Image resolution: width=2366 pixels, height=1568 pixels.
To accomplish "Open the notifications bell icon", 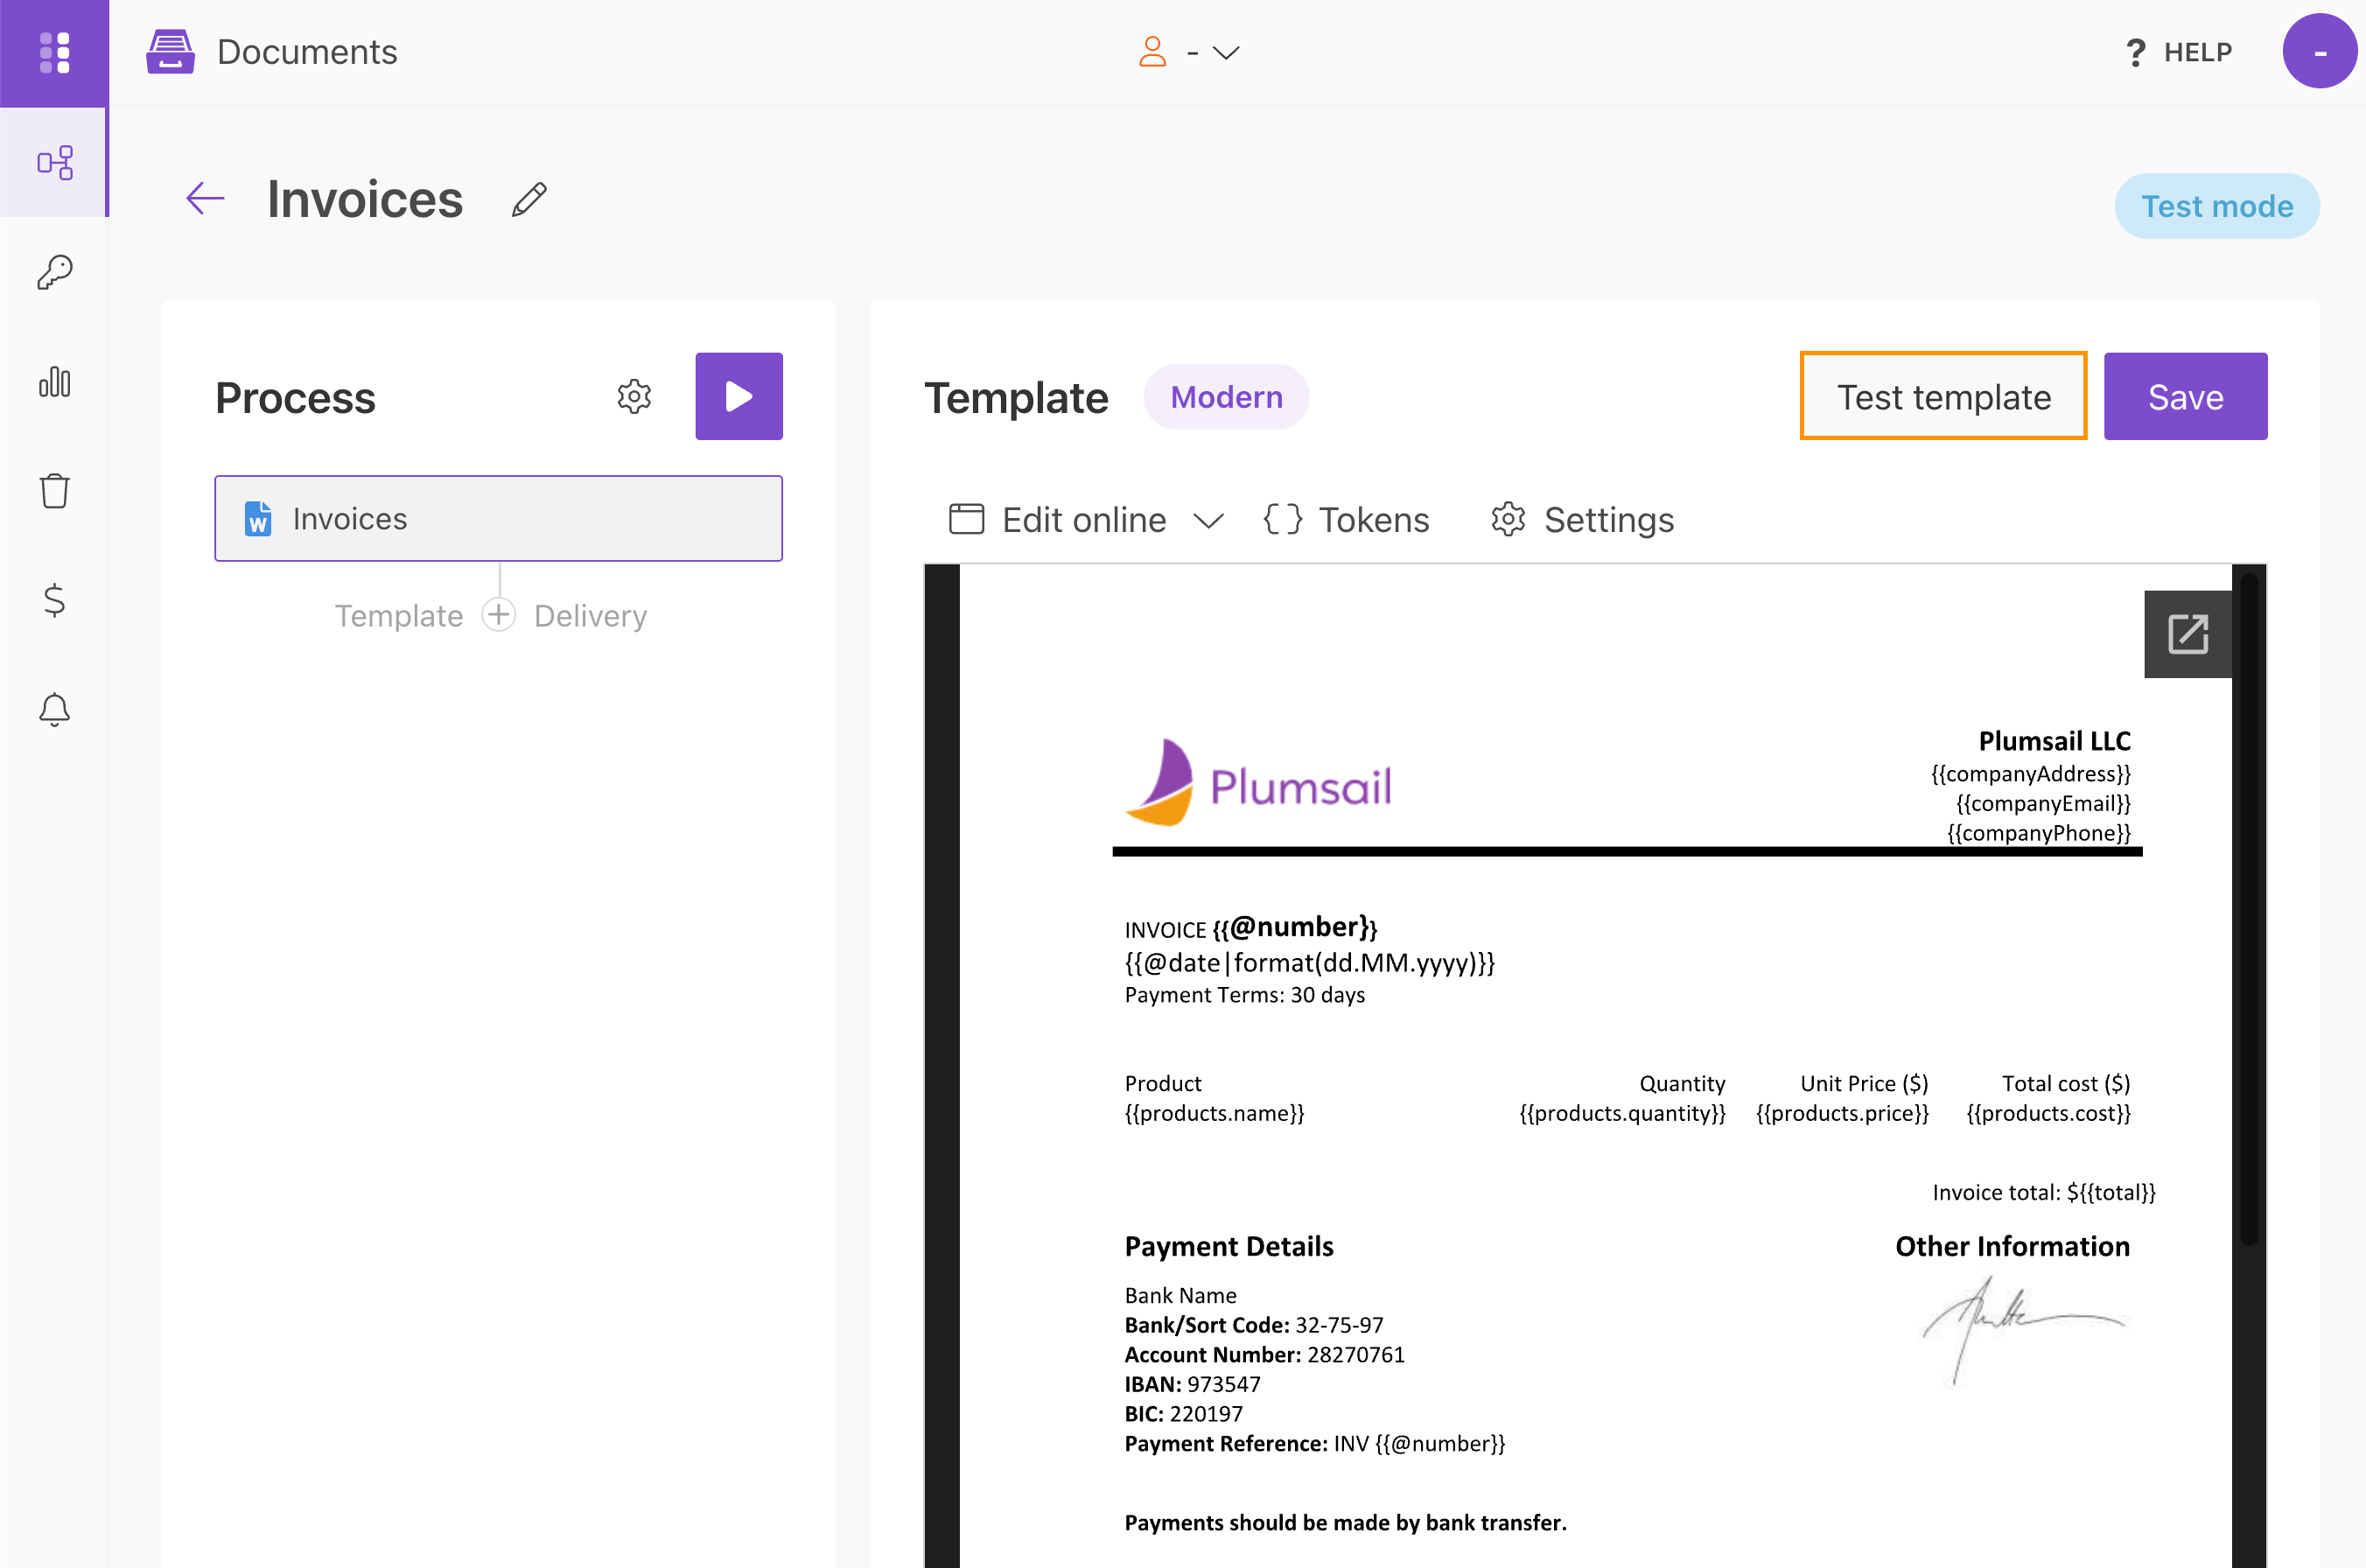I will [54, 710].
